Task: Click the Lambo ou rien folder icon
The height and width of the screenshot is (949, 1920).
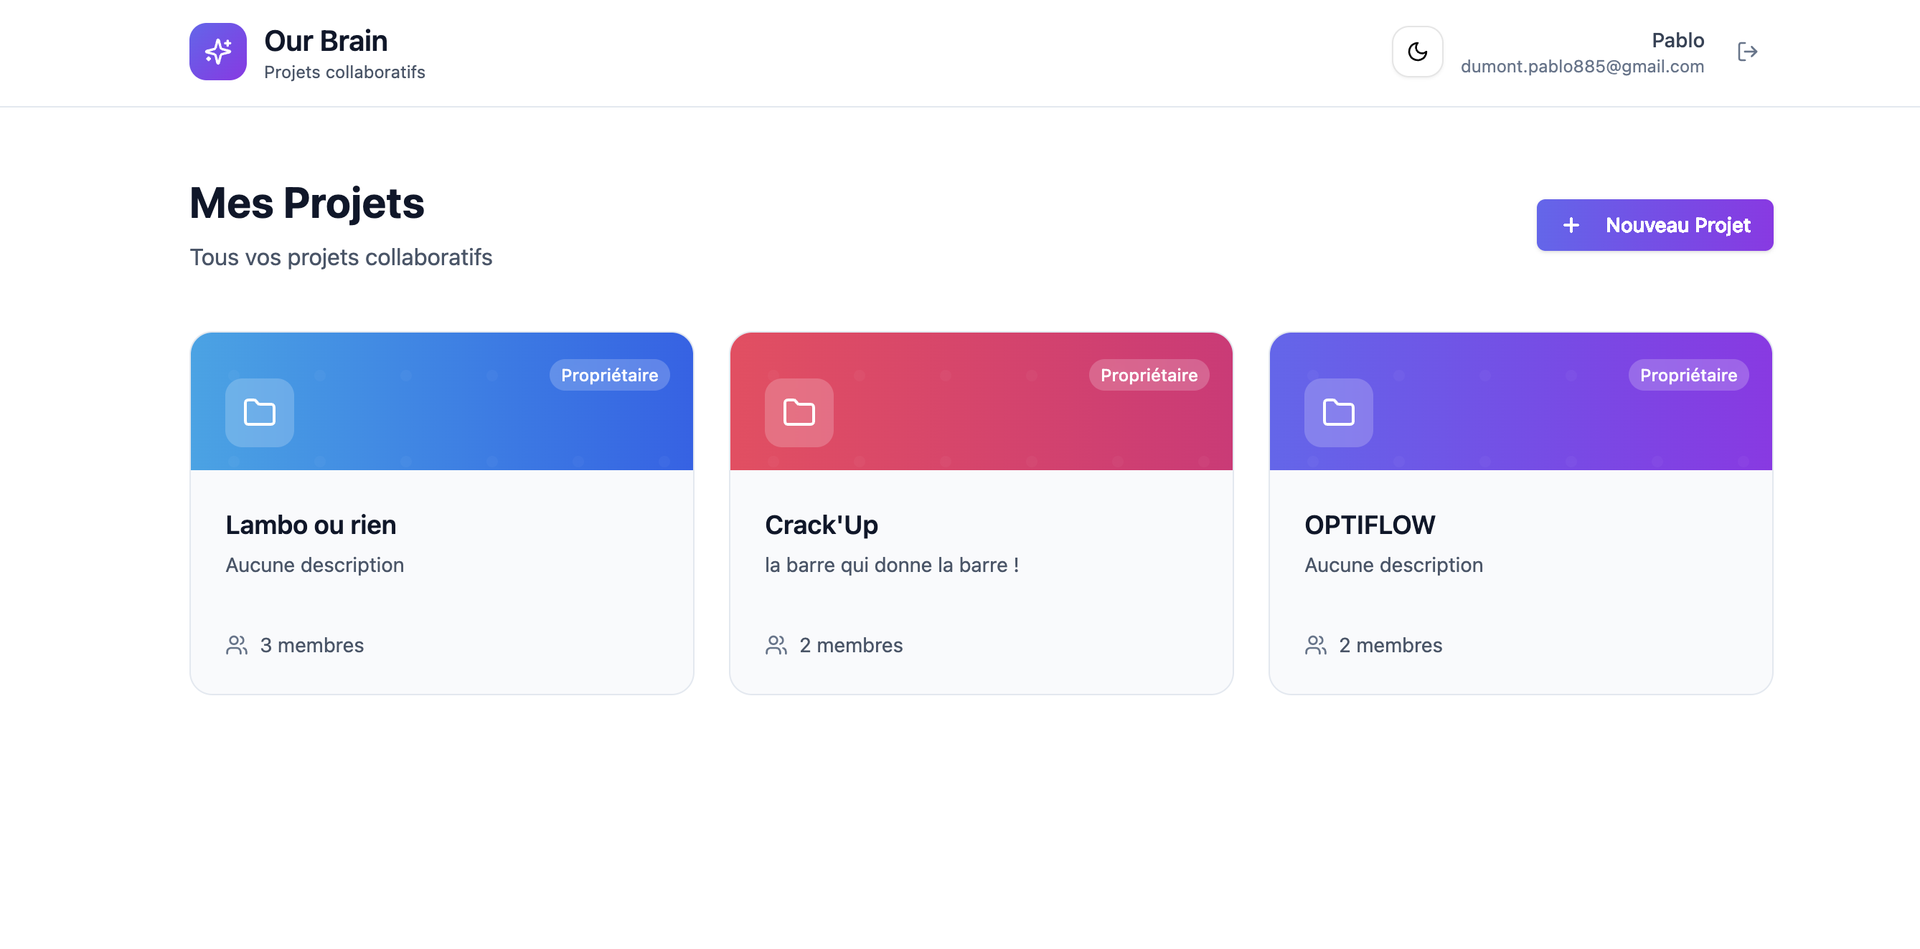Action: click(x=260, y=412)
